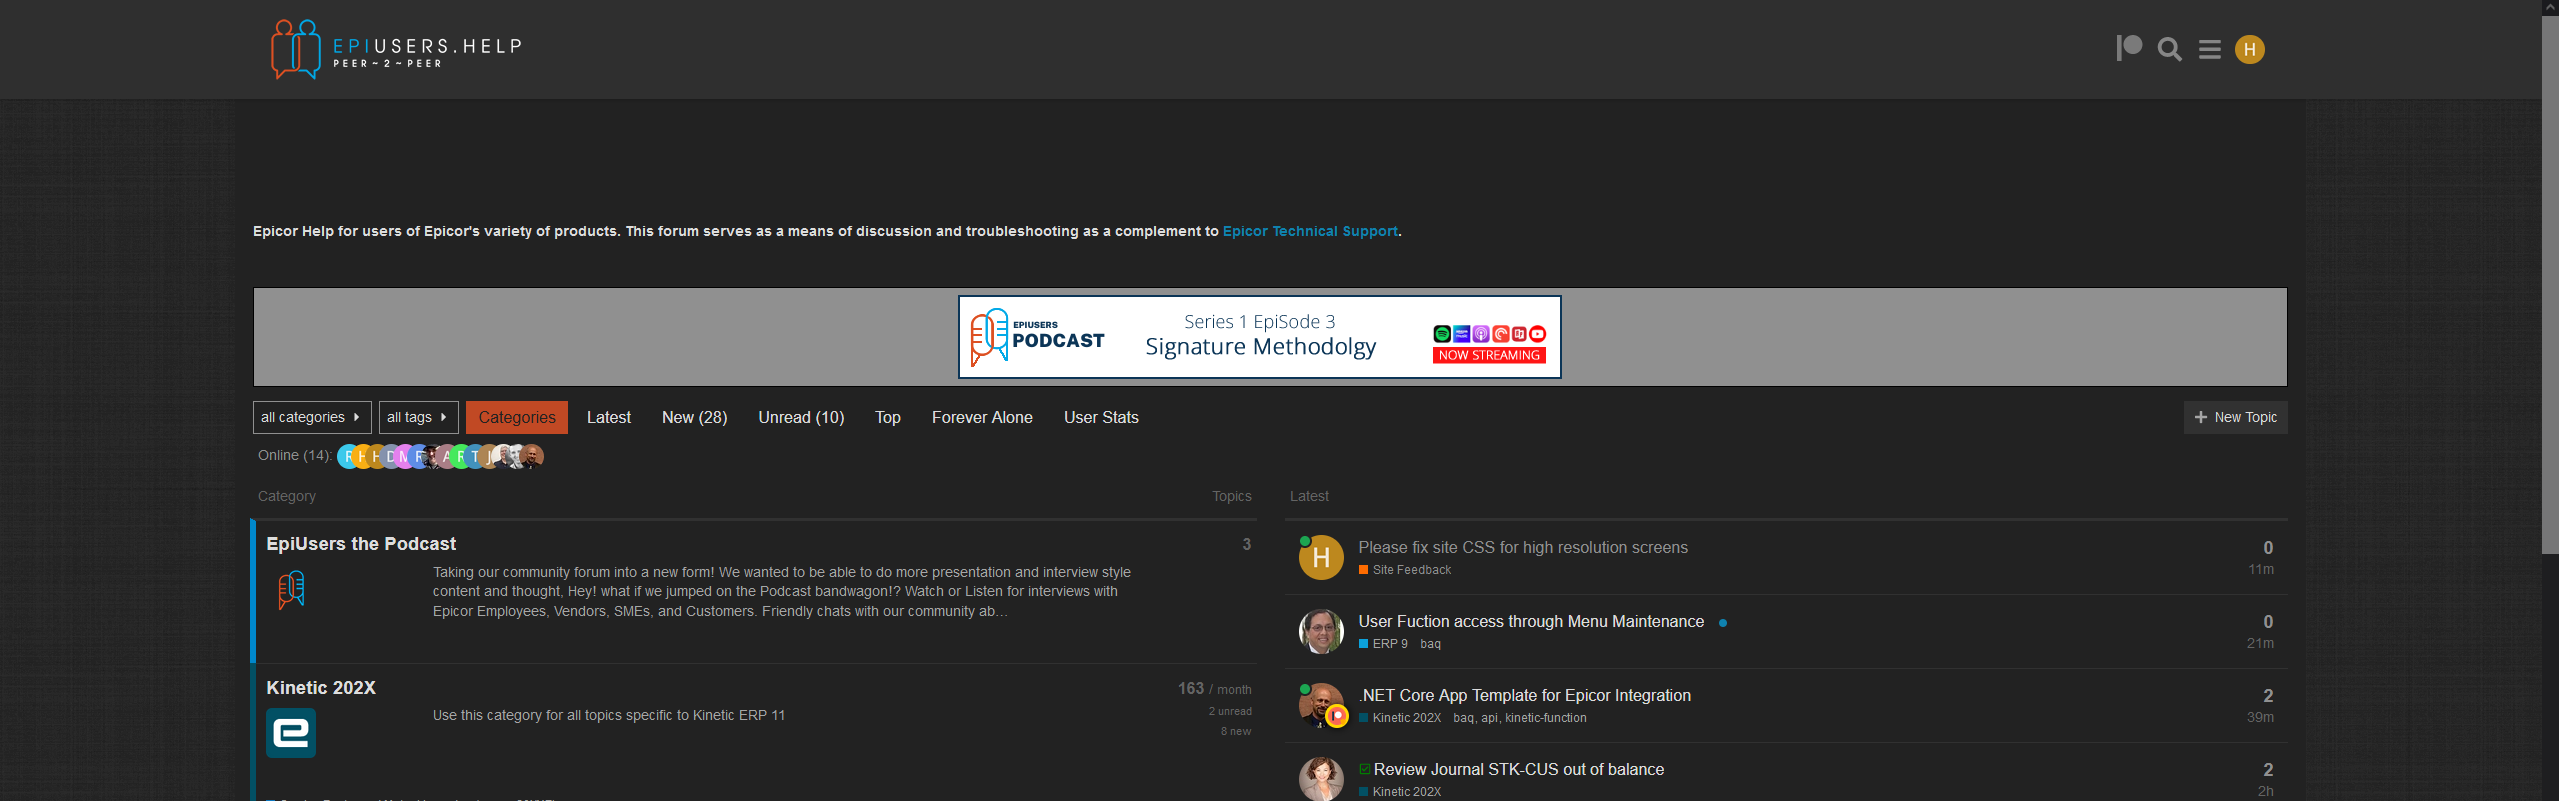Follow the Epicor Technical Support link
This screenshot has height=801, width=2559.
point(1310,231)
